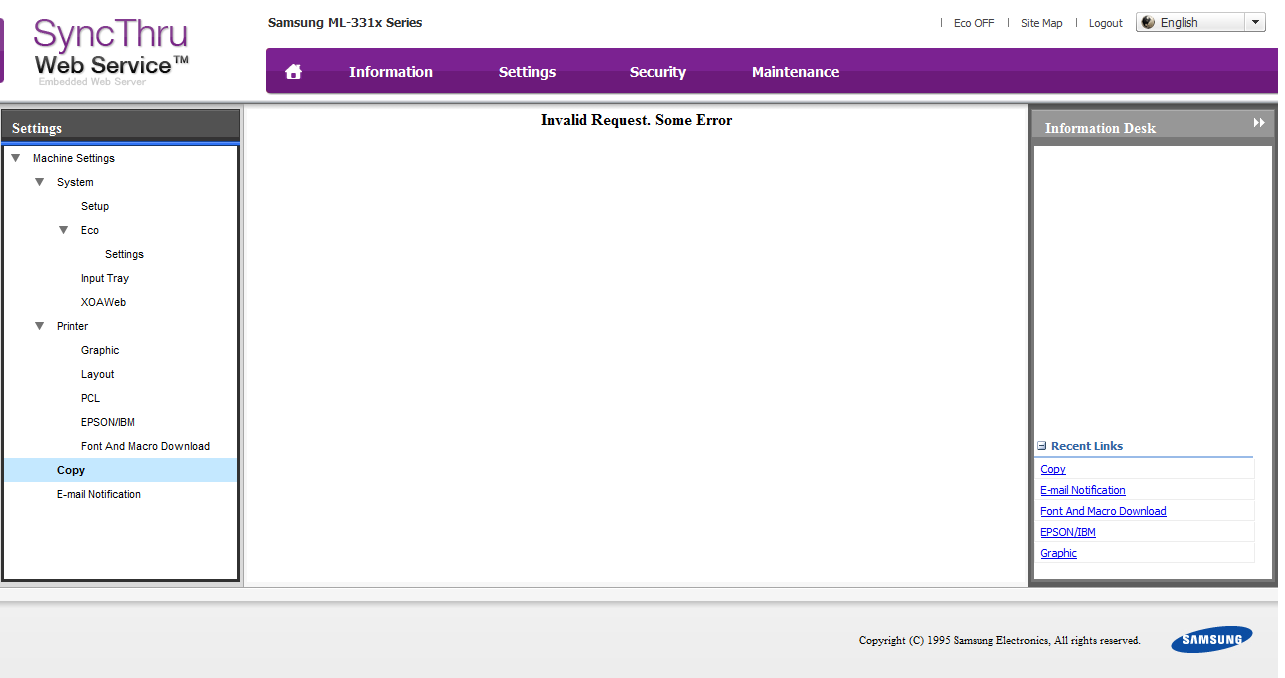Click the Home icon in navigation bar

coord(293,72)
